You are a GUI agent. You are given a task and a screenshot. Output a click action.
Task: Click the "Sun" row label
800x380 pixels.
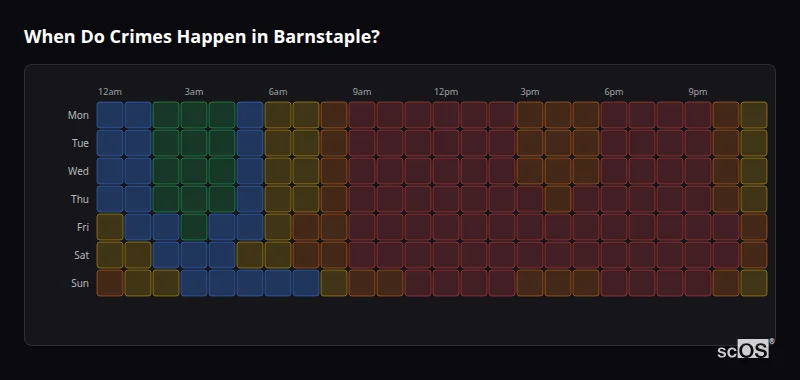pos(80,284)
